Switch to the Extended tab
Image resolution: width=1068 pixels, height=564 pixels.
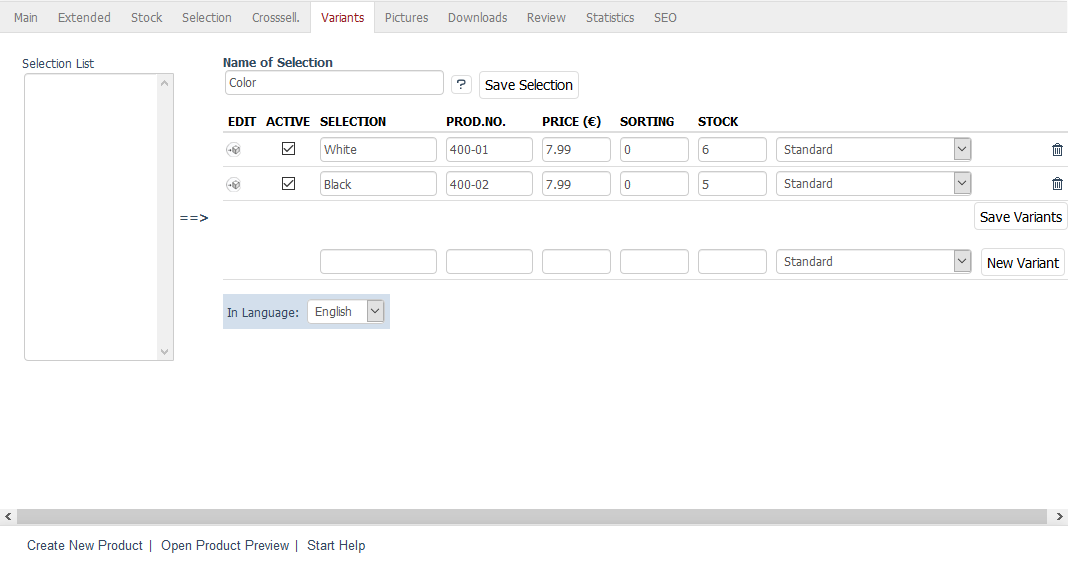(x=84, y=18)
